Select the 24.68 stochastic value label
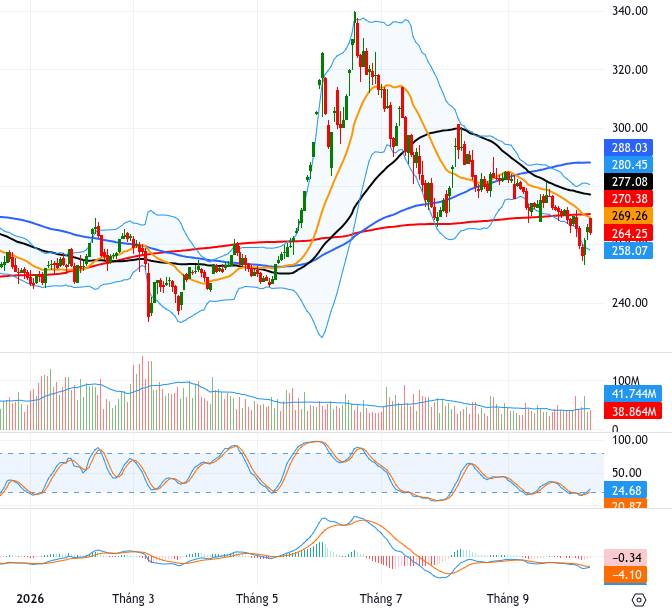This screenshot has height=612, width=672. (626, 490)
